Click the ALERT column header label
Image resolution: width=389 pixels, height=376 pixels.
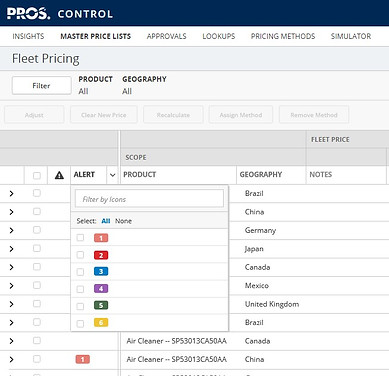click(84, 174)
